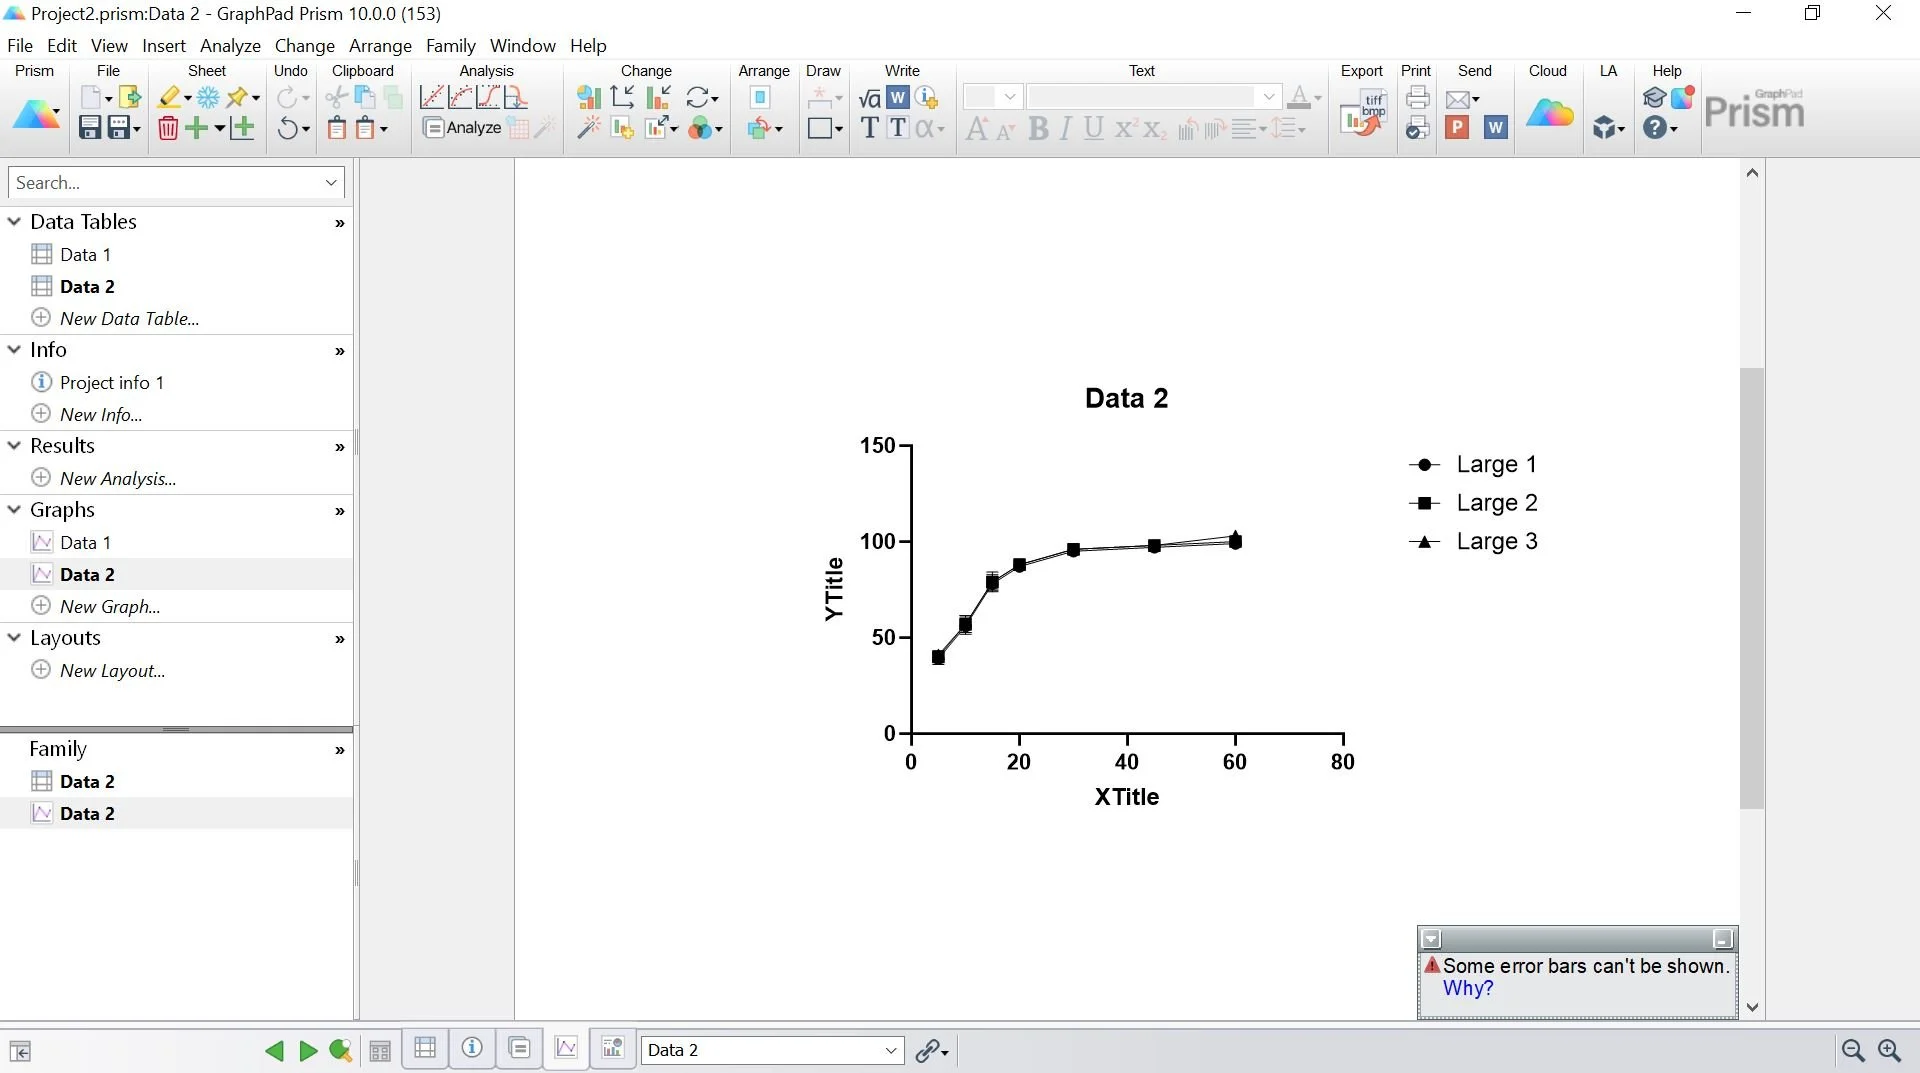
Task: Click the Why? link in the error bars warning
Action: (1467, 988)
